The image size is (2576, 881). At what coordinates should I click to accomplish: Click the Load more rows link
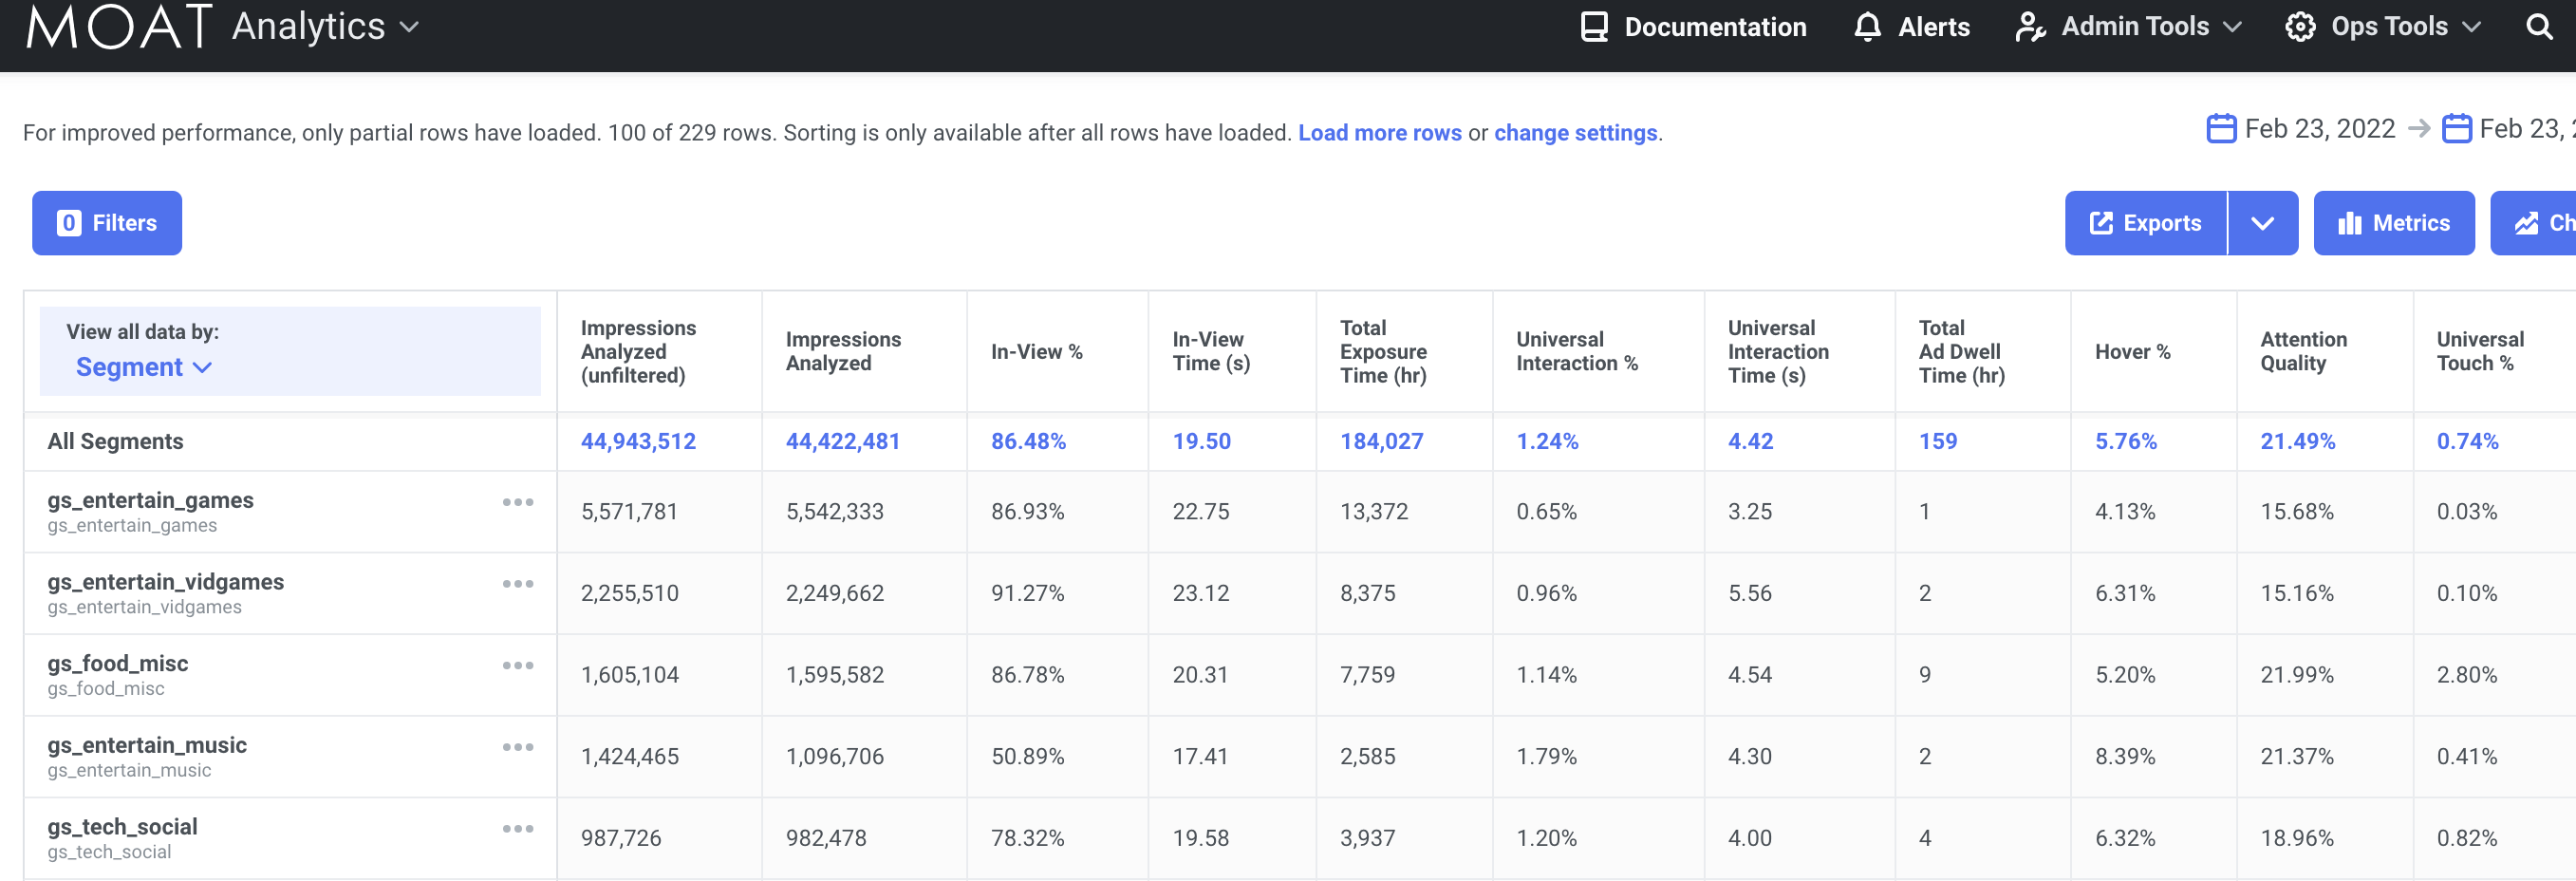click(1379, 133)
